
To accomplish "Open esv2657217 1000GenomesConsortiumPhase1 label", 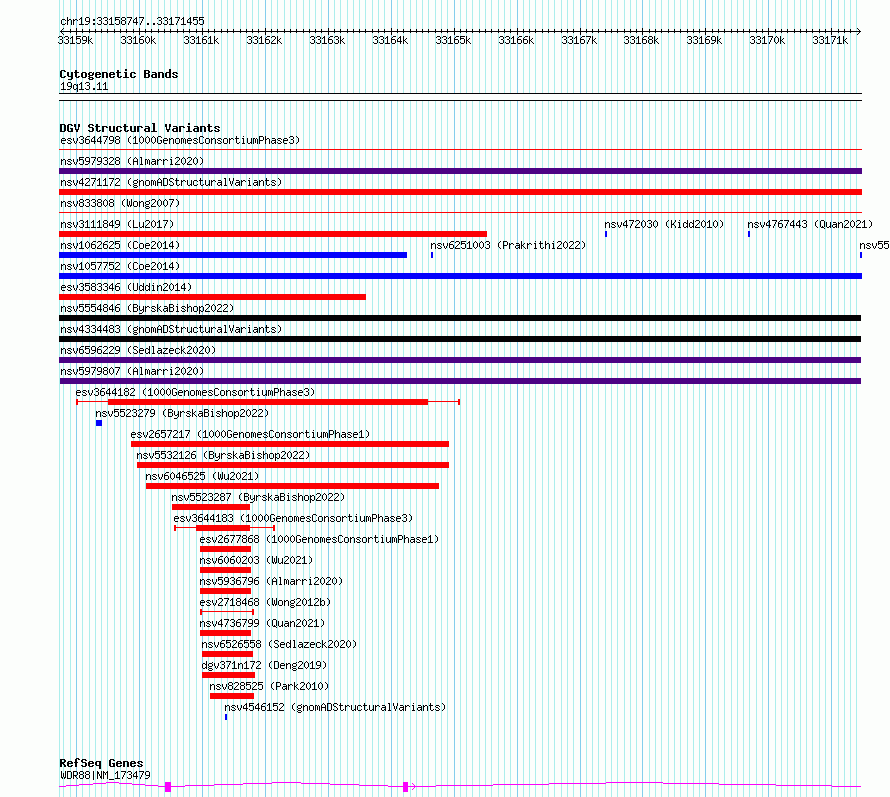I will [x=250, y=434].
